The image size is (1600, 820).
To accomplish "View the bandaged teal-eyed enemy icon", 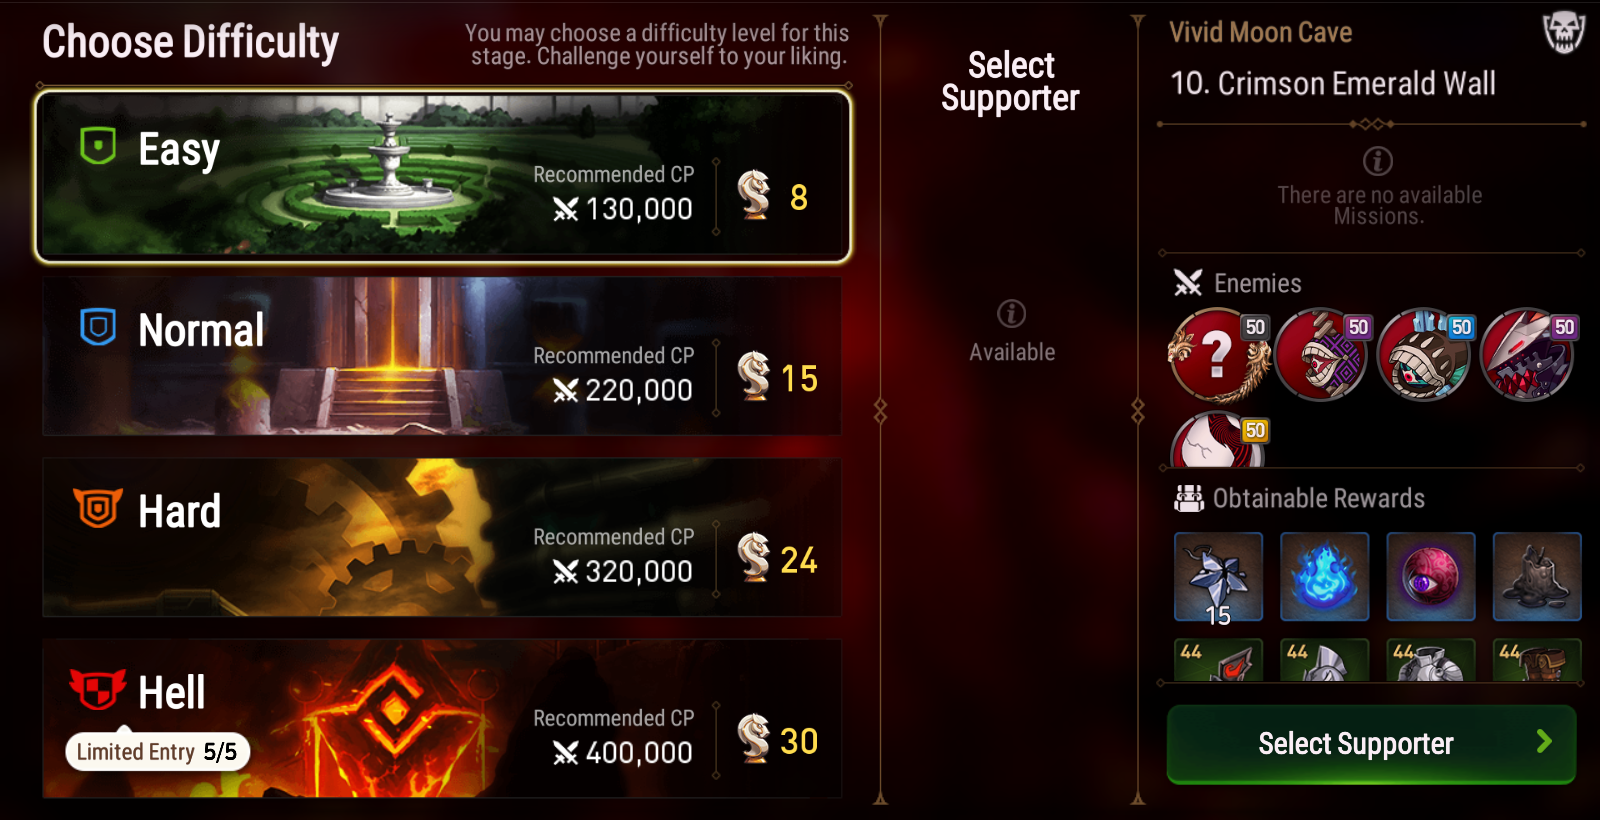I will click(1425, 354).
